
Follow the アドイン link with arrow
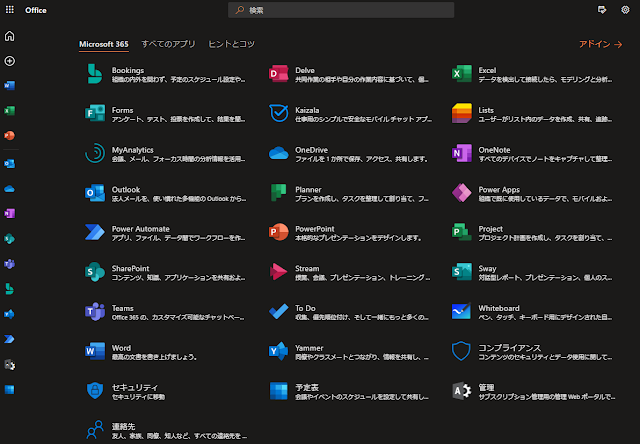pos(600,44)
